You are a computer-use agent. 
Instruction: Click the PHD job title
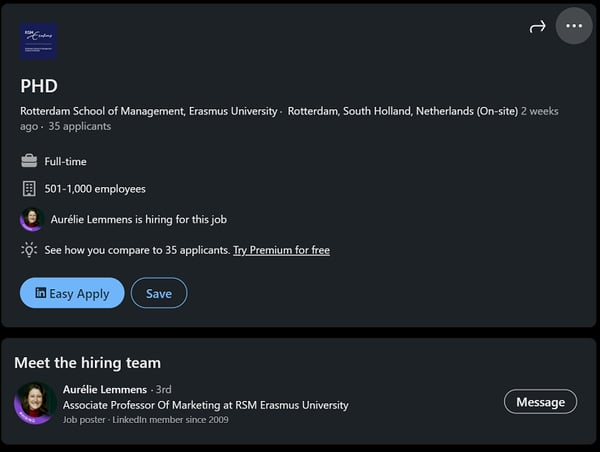(x=39, y=86)
